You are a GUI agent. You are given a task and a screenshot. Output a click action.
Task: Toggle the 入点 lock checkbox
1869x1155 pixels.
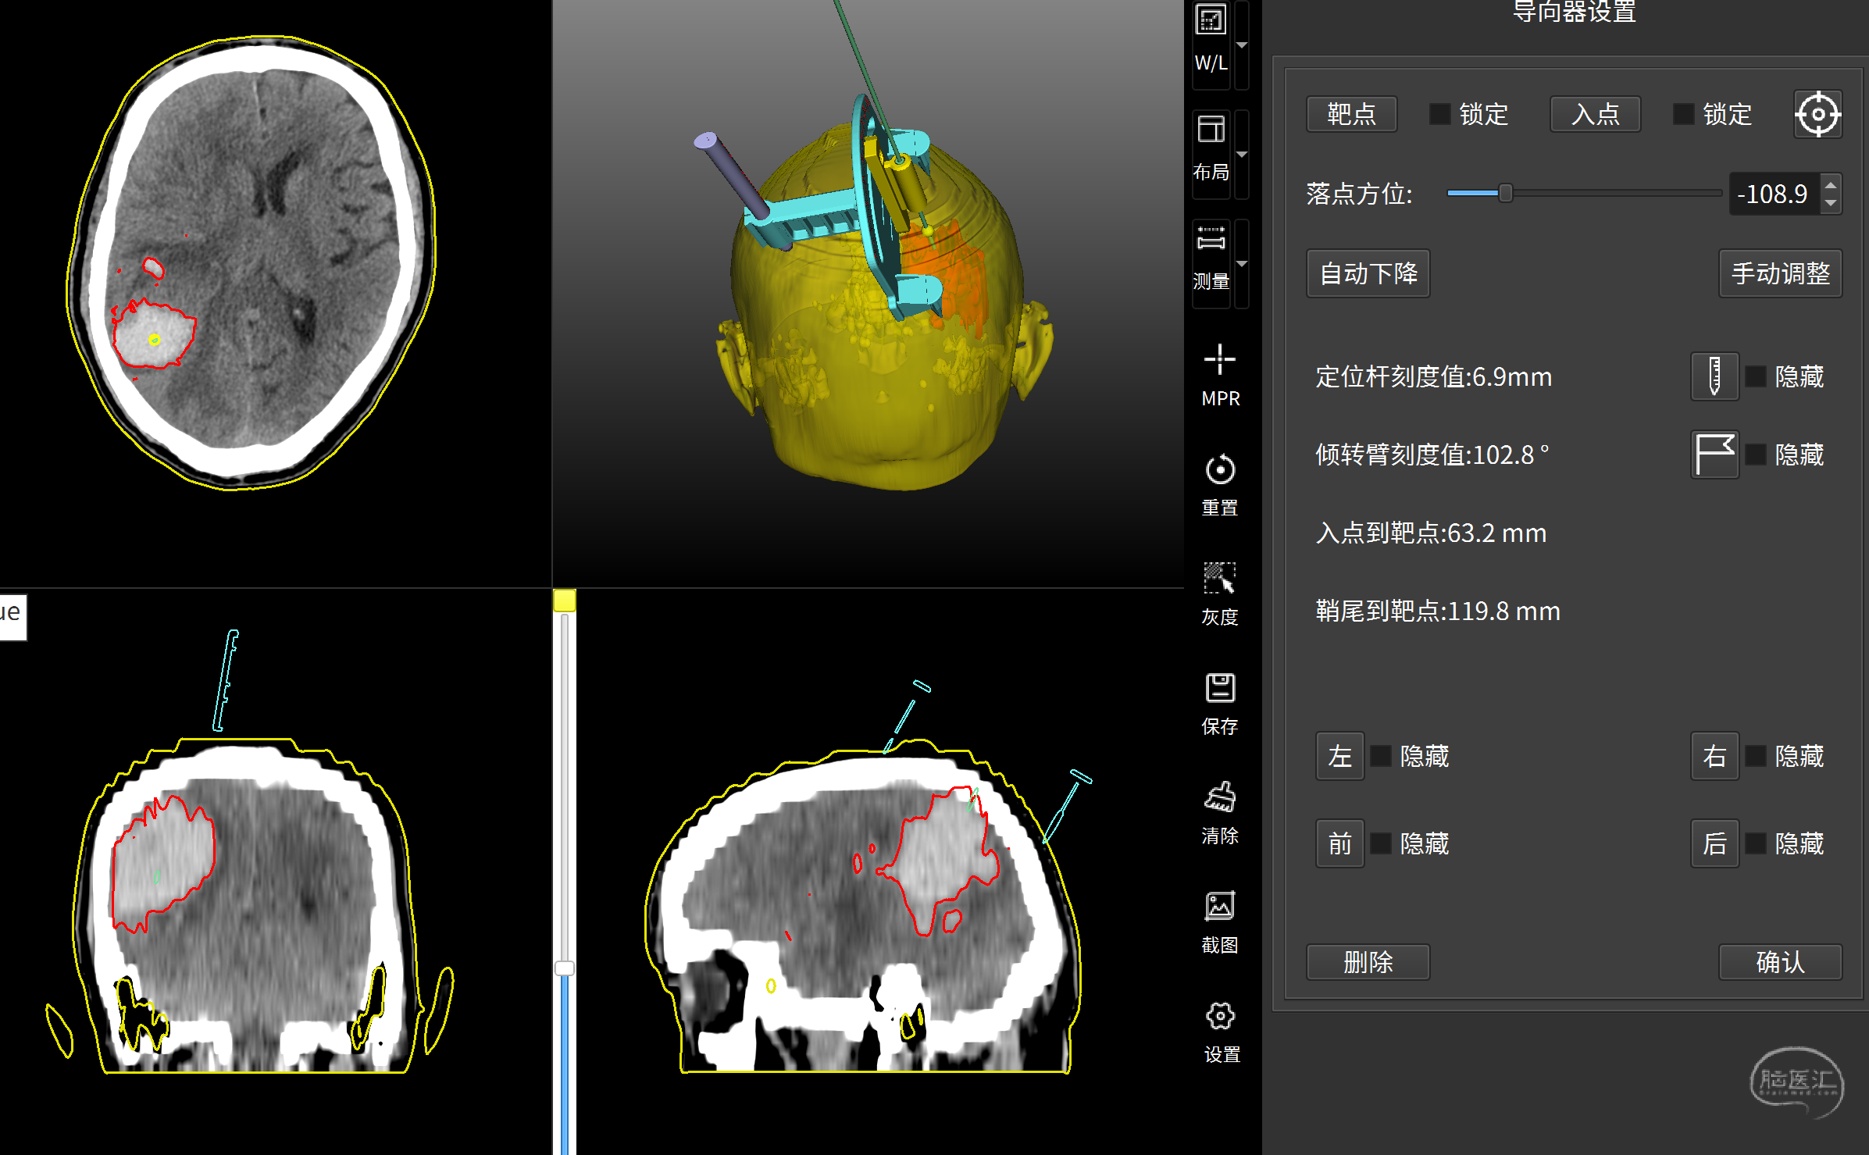[1683, 114]
